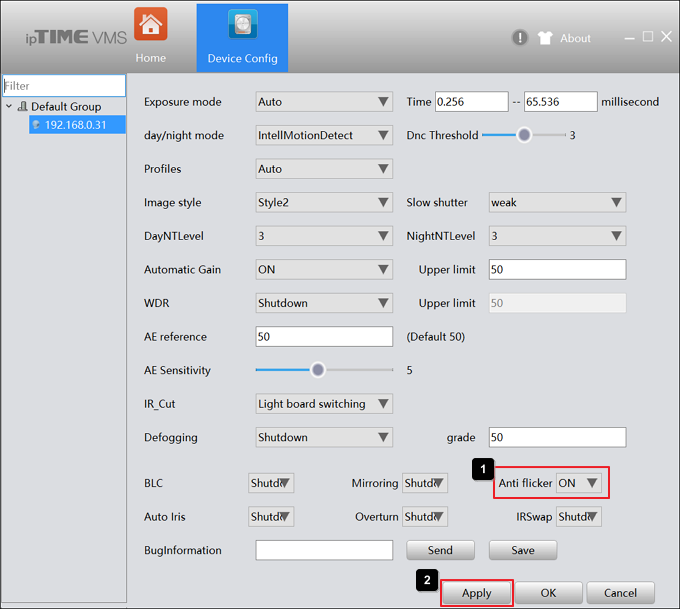Click the Defogging grade input field
The height and width of the screenshot is (609, 680).
click(557, 437)
